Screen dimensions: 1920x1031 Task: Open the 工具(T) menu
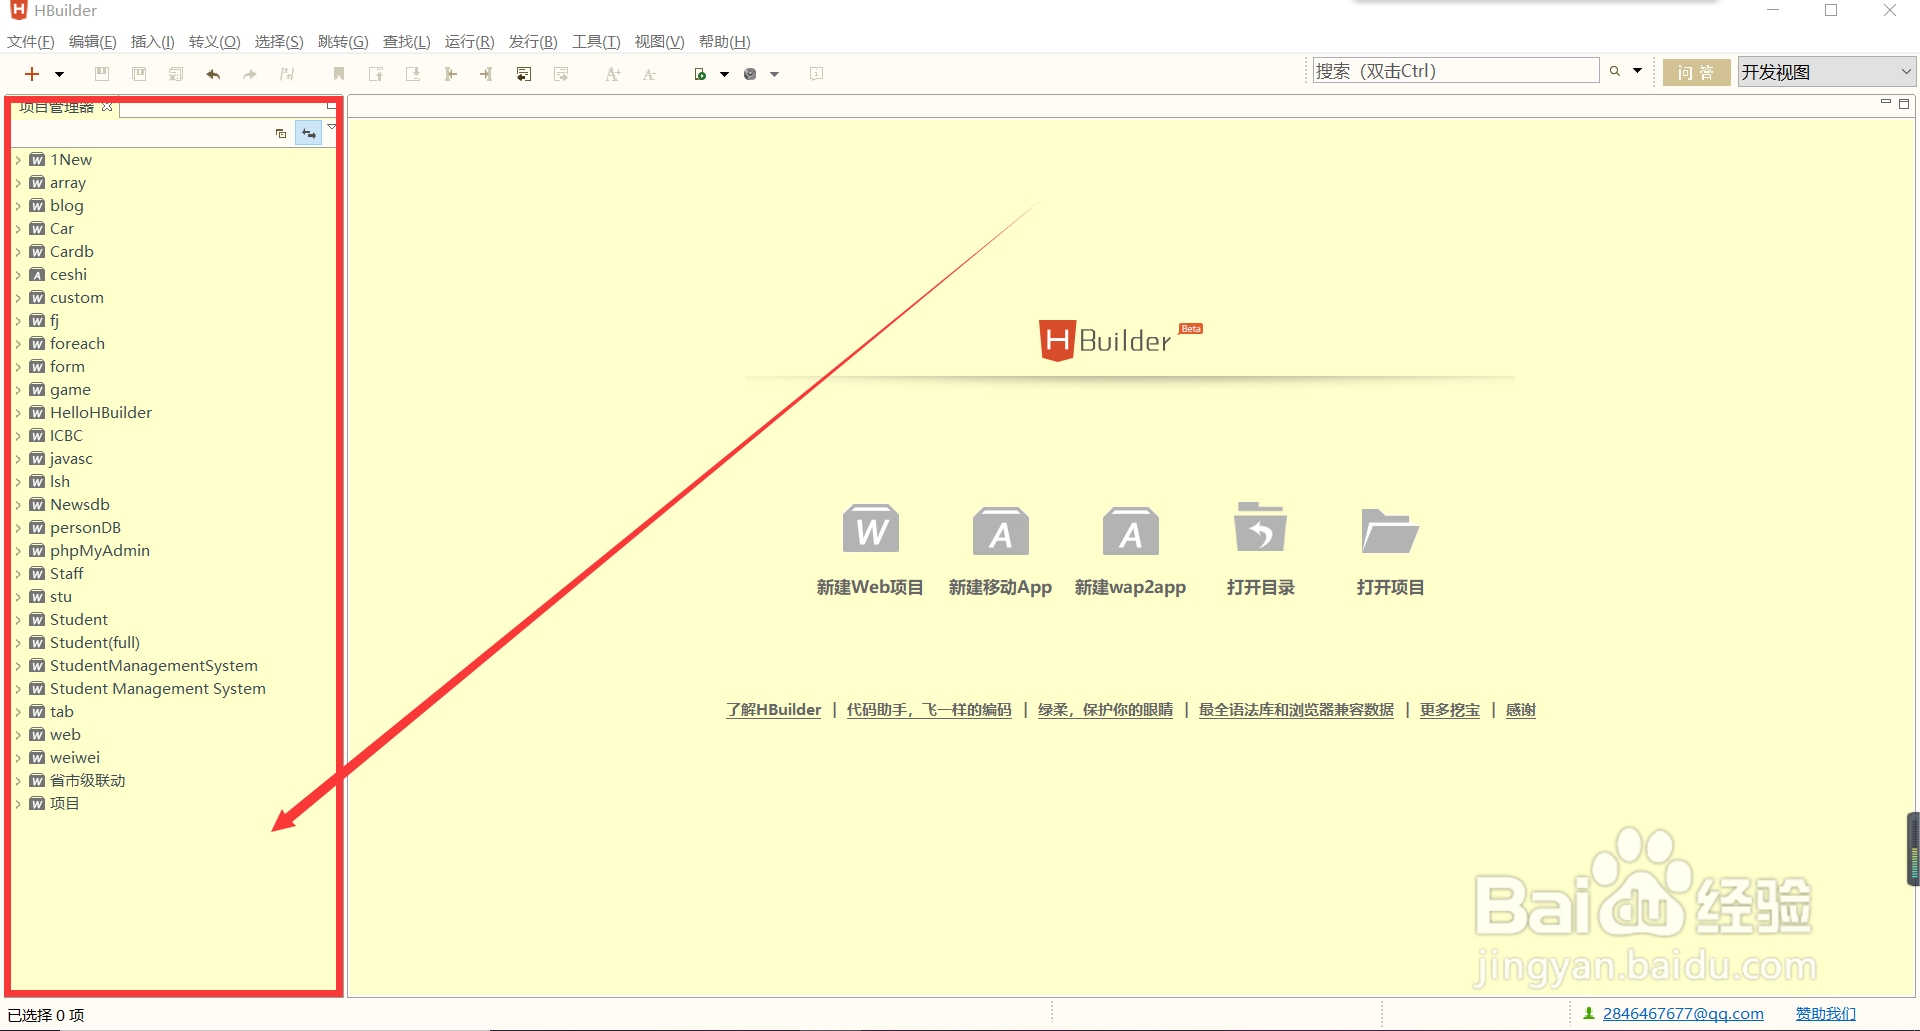(x=596, y=42)
